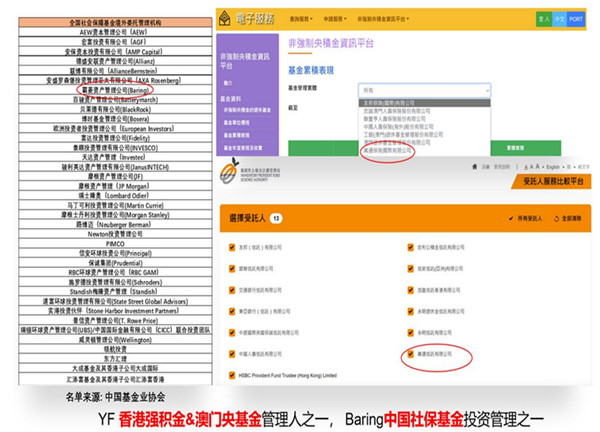Open the 基金管理實體 combo box
Image resolution: width=600 pixels, height=432 pixels.
[424, 91]
